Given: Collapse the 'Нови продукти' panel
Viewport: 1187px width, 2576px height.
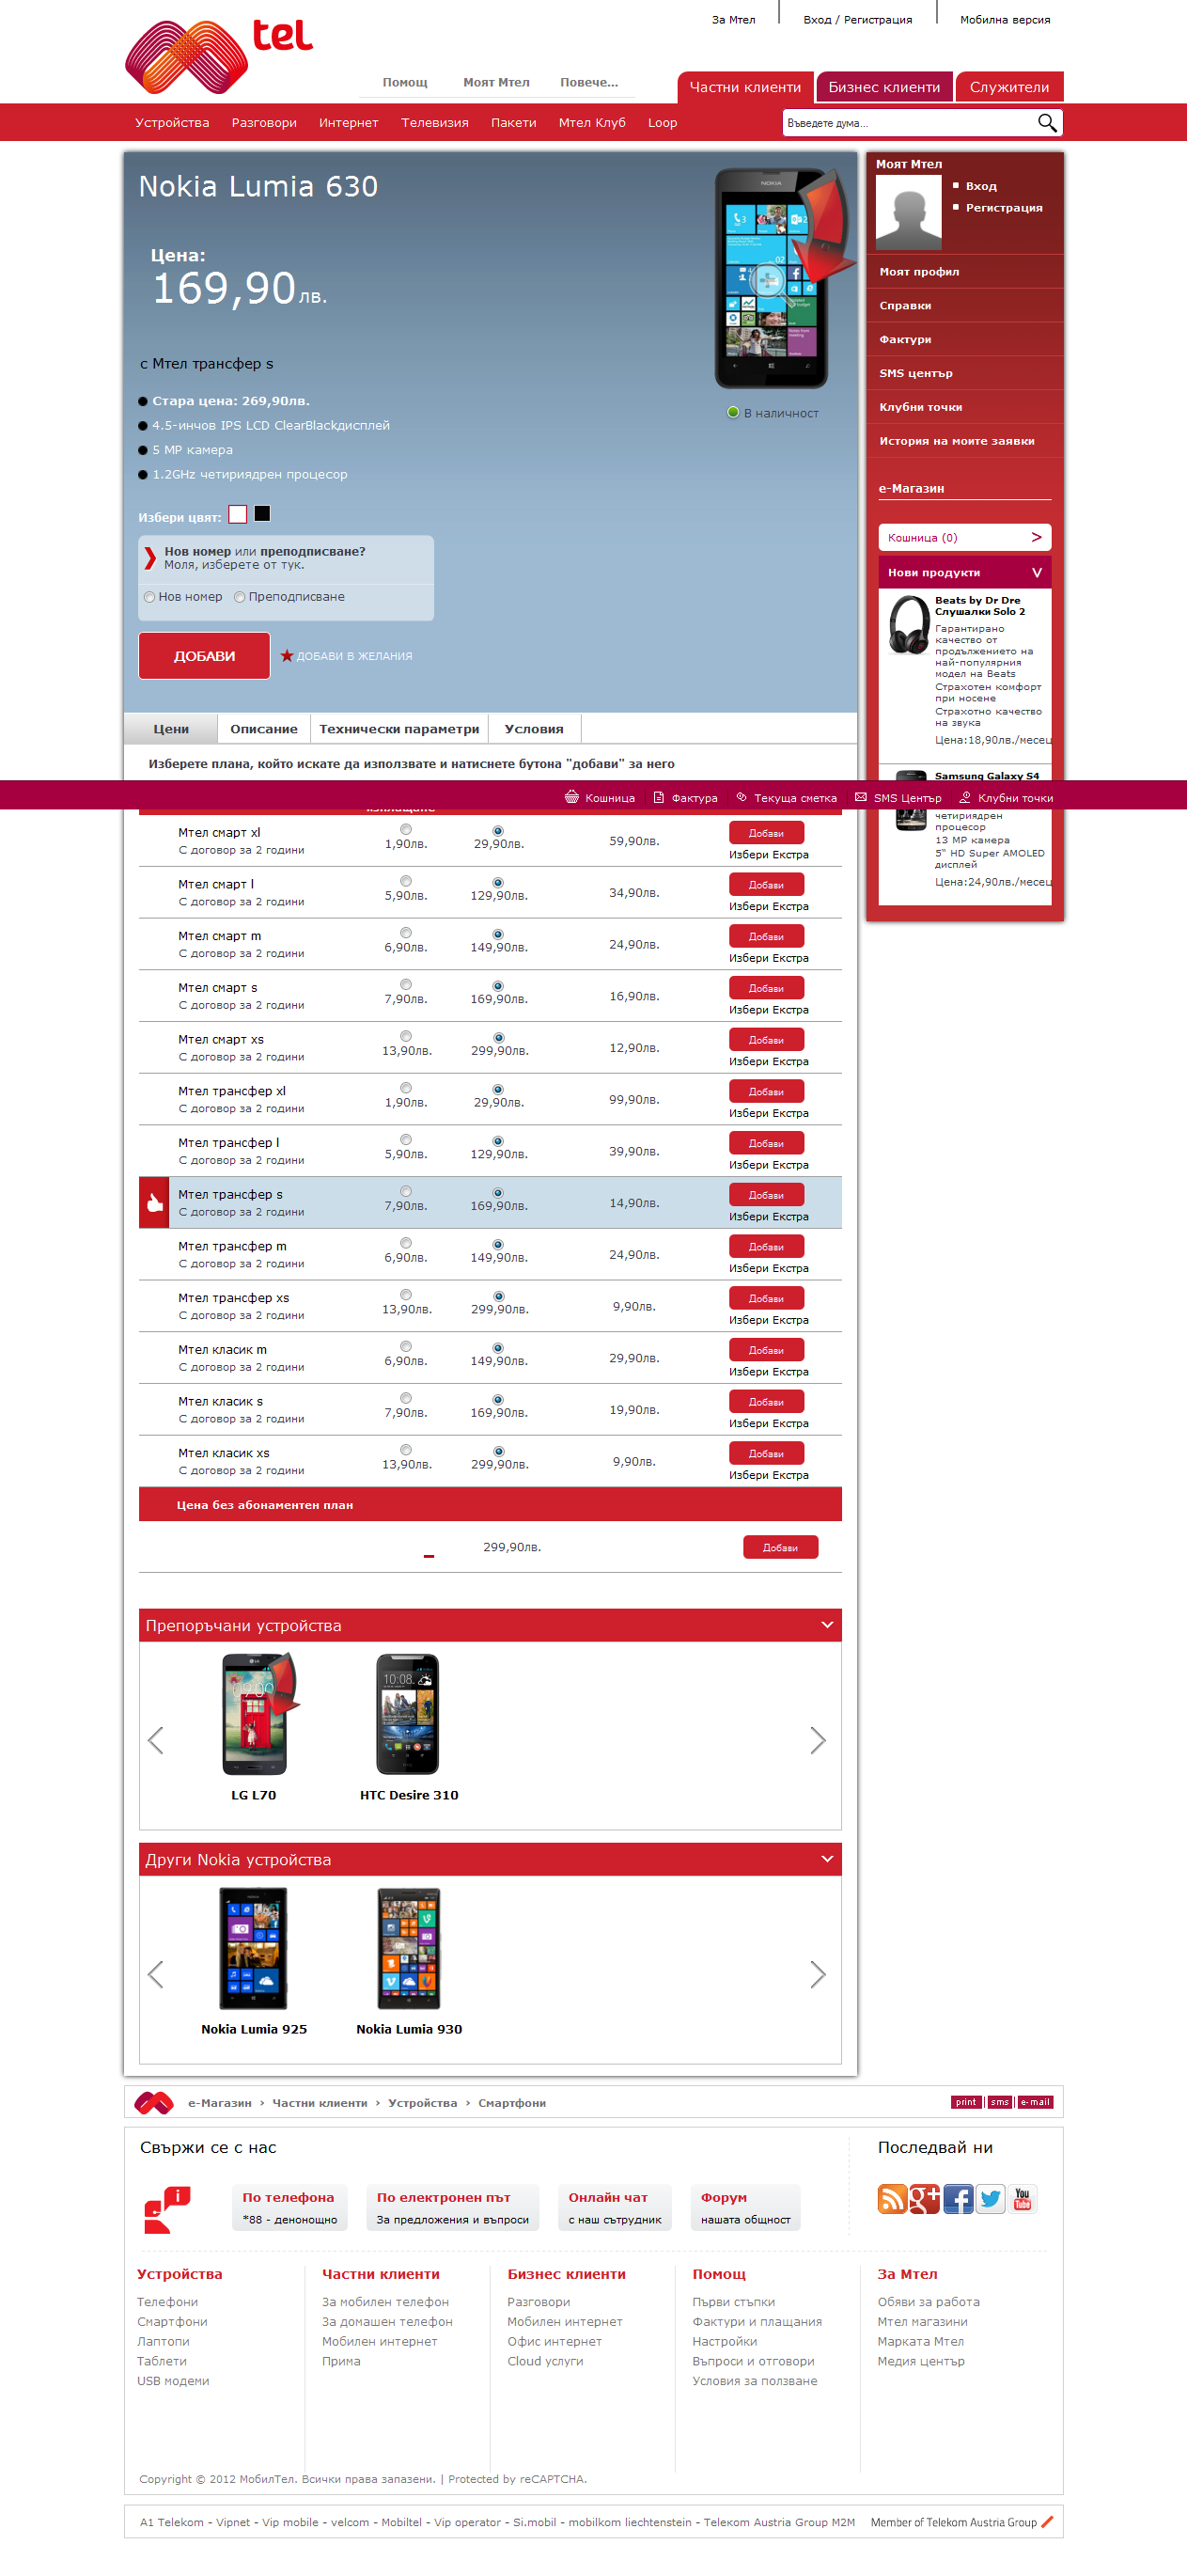Looking at the screenshot, I should tap(1036, 573).
